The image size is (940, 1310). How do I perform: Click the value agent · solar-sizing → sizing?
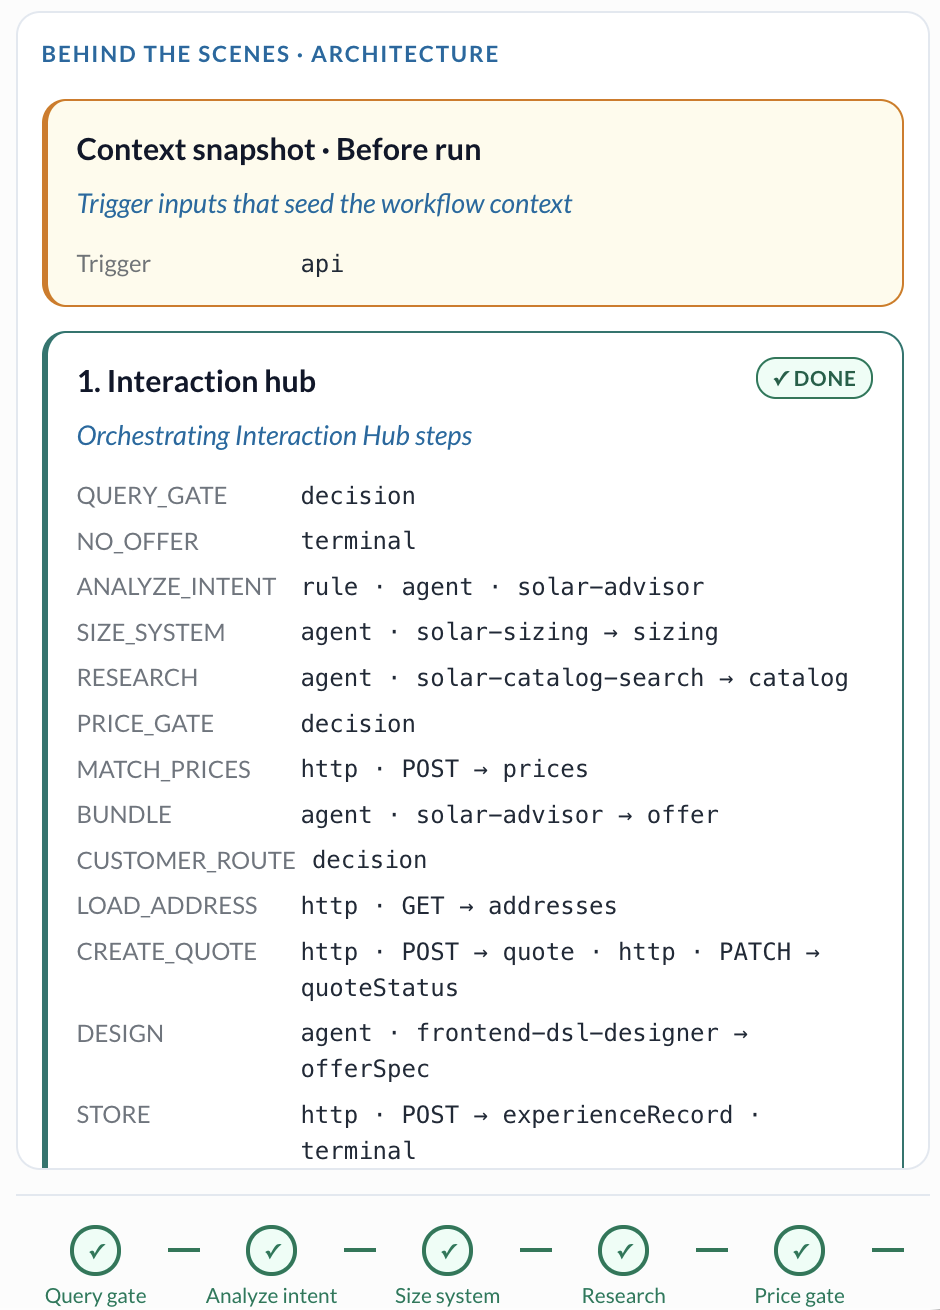click(x=510, y=633)
